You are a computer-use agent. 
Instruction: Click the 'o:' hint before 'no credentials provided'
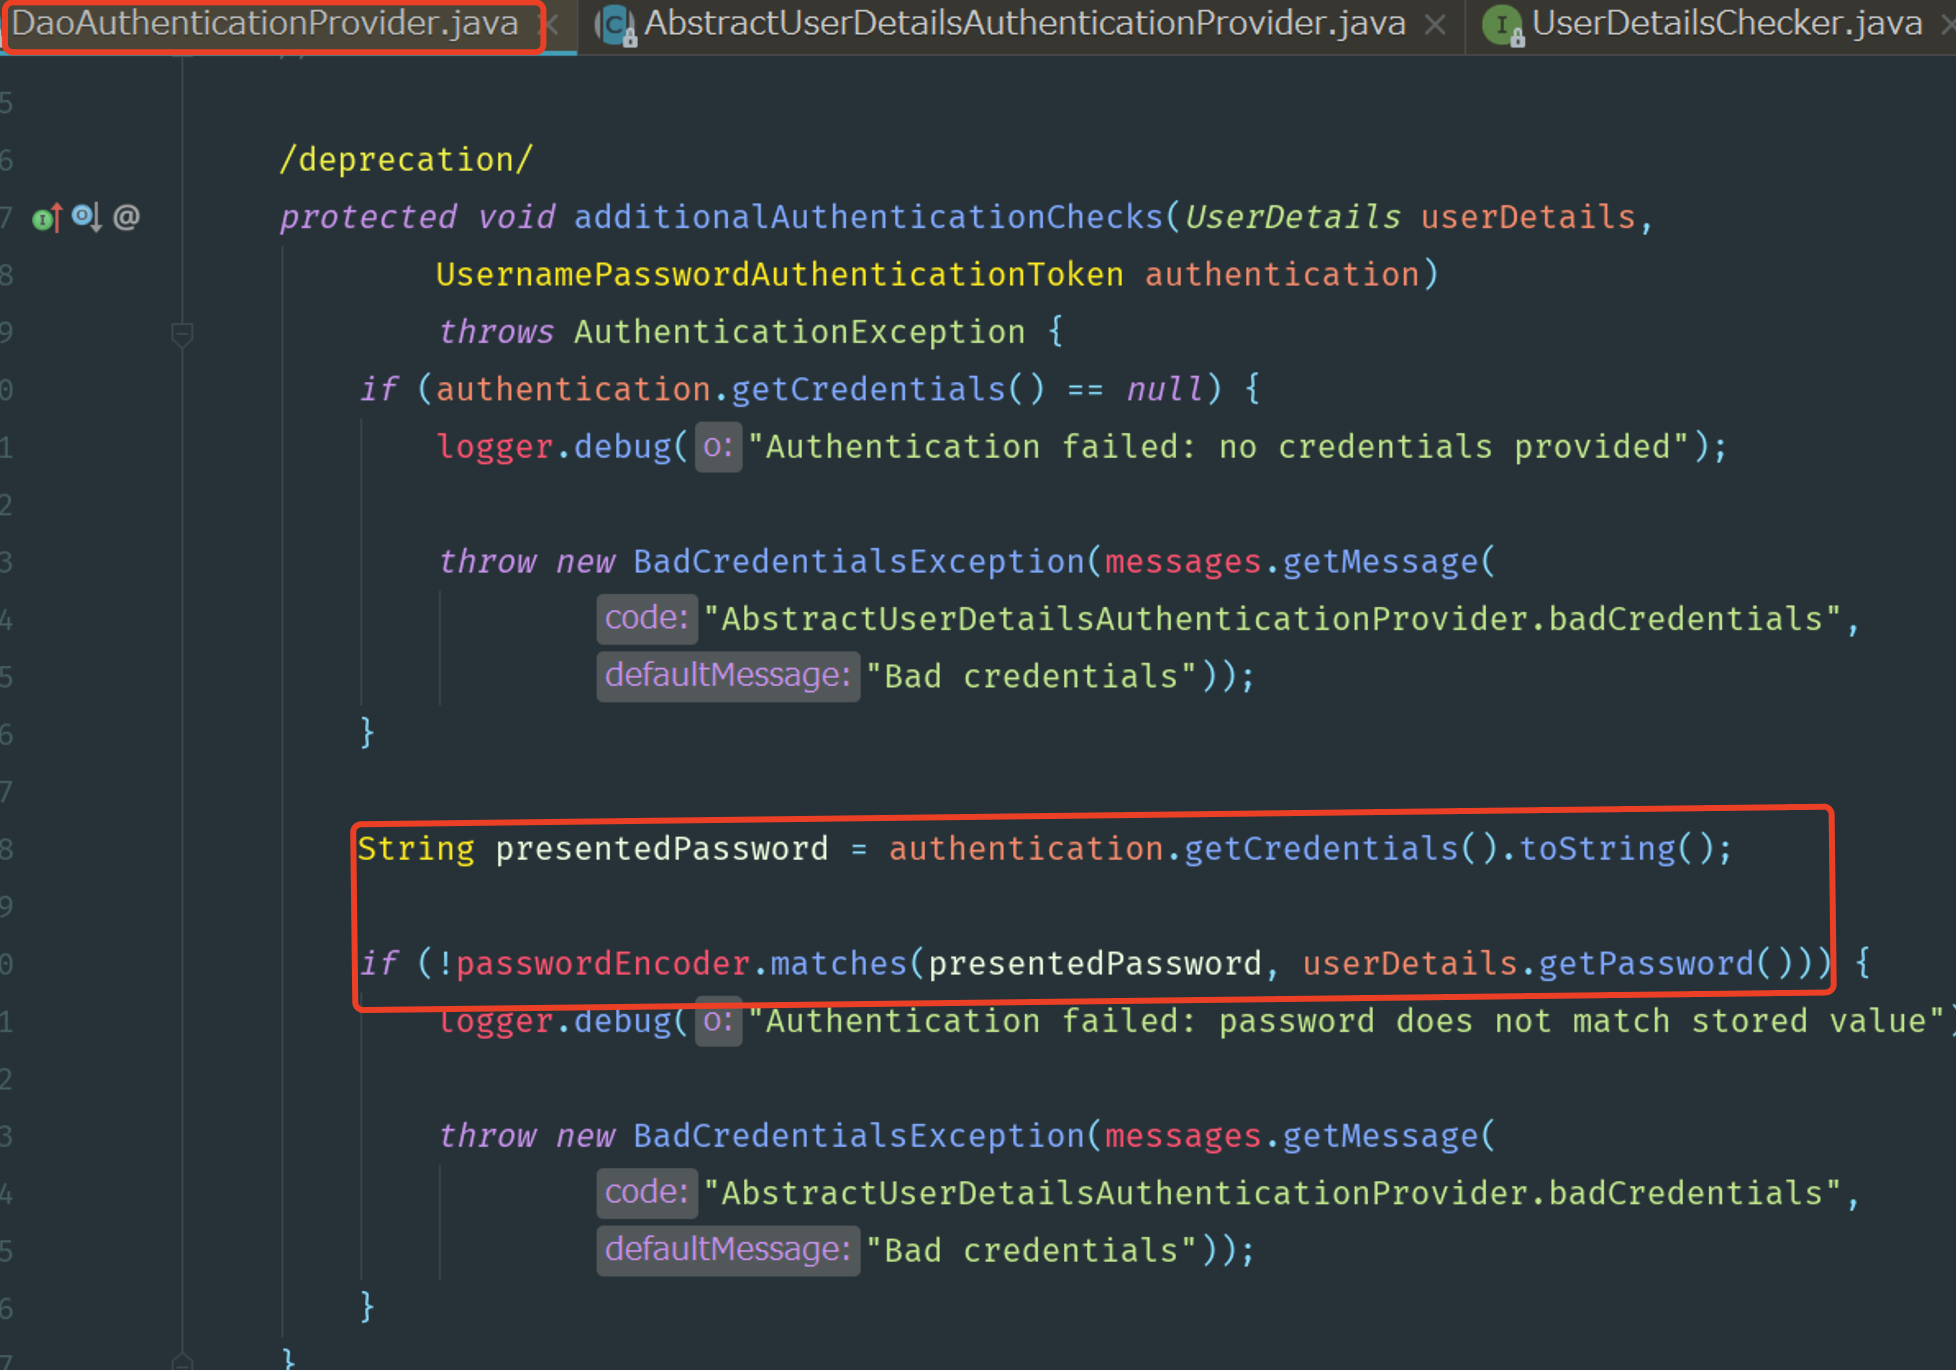(717, 447)
